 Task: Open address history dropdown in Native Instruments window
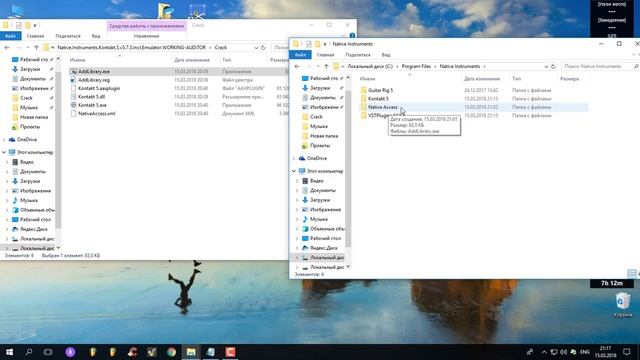click(546, 67)
